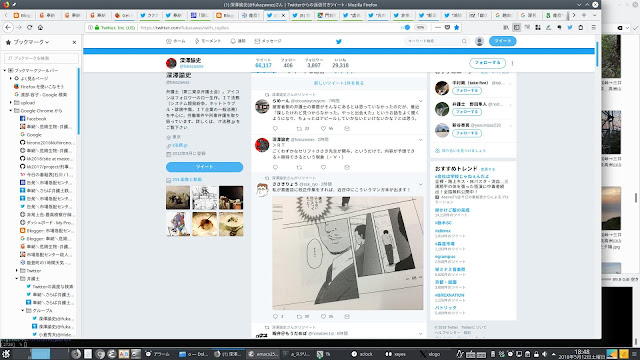640x360 pixels.
Task: Toggle the sidebar toolbar icon
Action: tap(517, 27)
